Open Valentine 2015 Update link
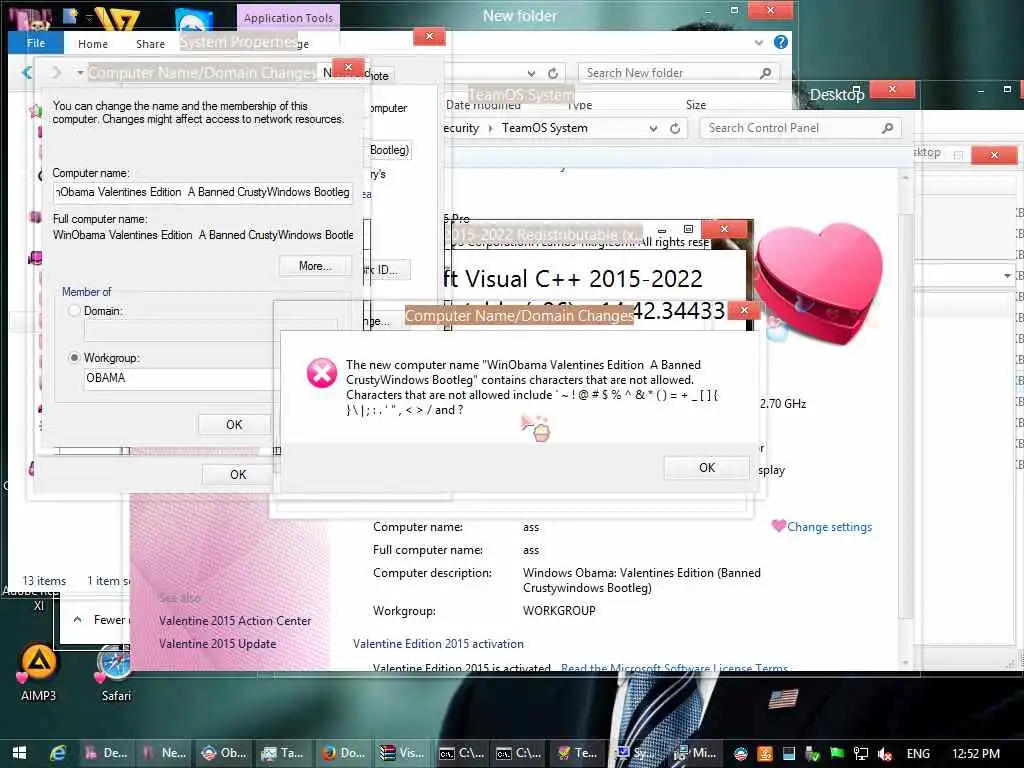The image size is (1024, 768). click(x=217, y=644)
